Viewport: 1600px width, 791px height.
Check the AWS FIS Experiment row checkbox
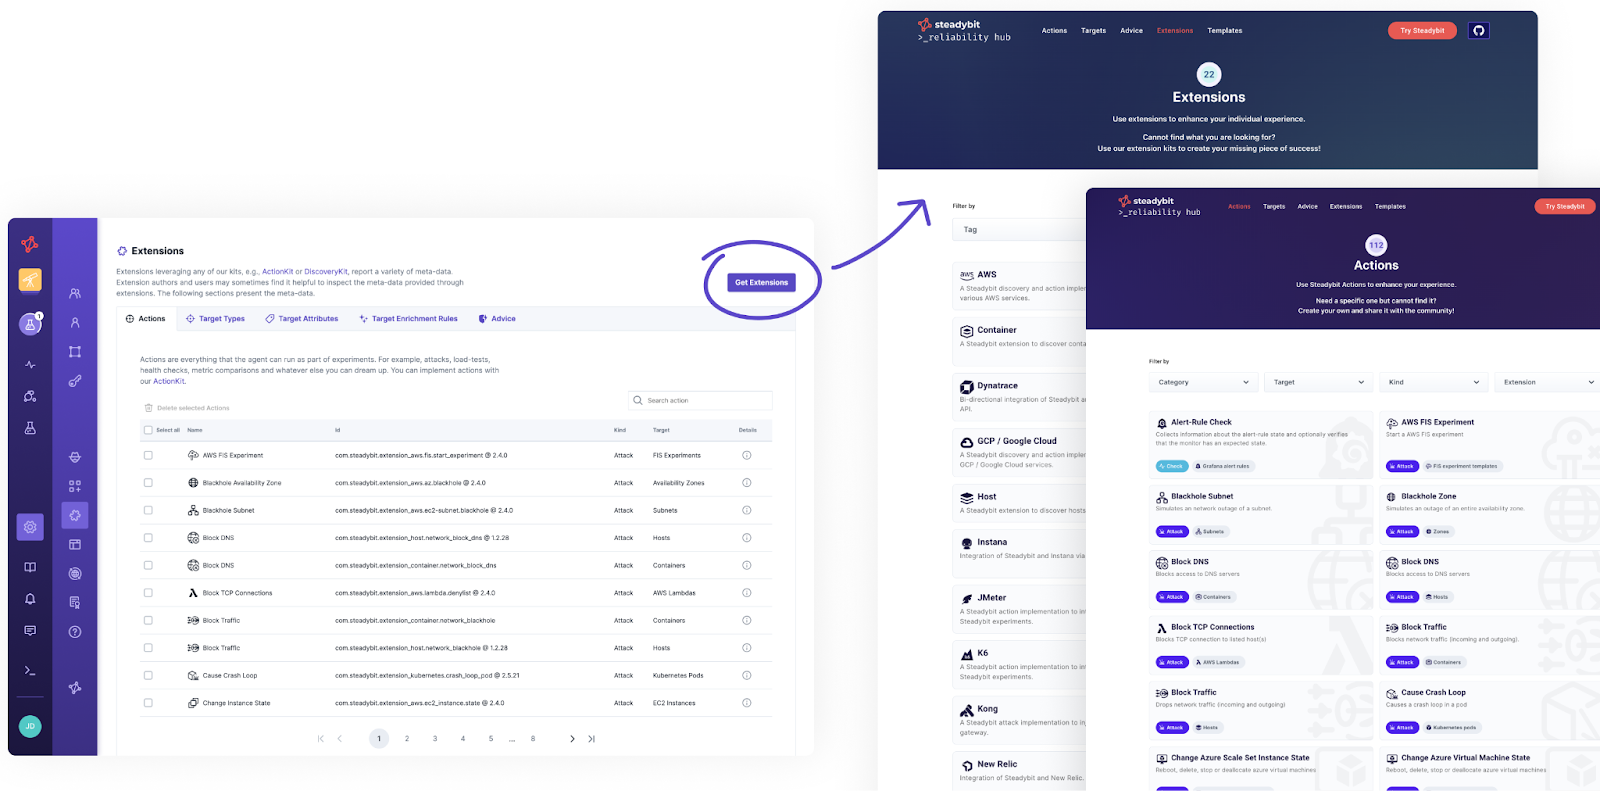coord(148,455)
